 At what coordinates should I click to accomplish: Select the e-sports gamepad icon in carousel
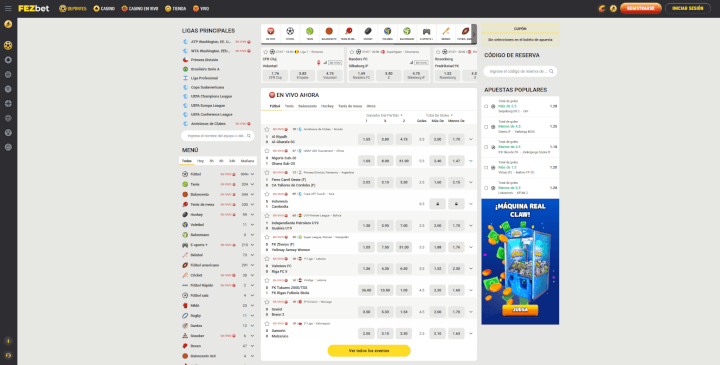tap(426, 31)
